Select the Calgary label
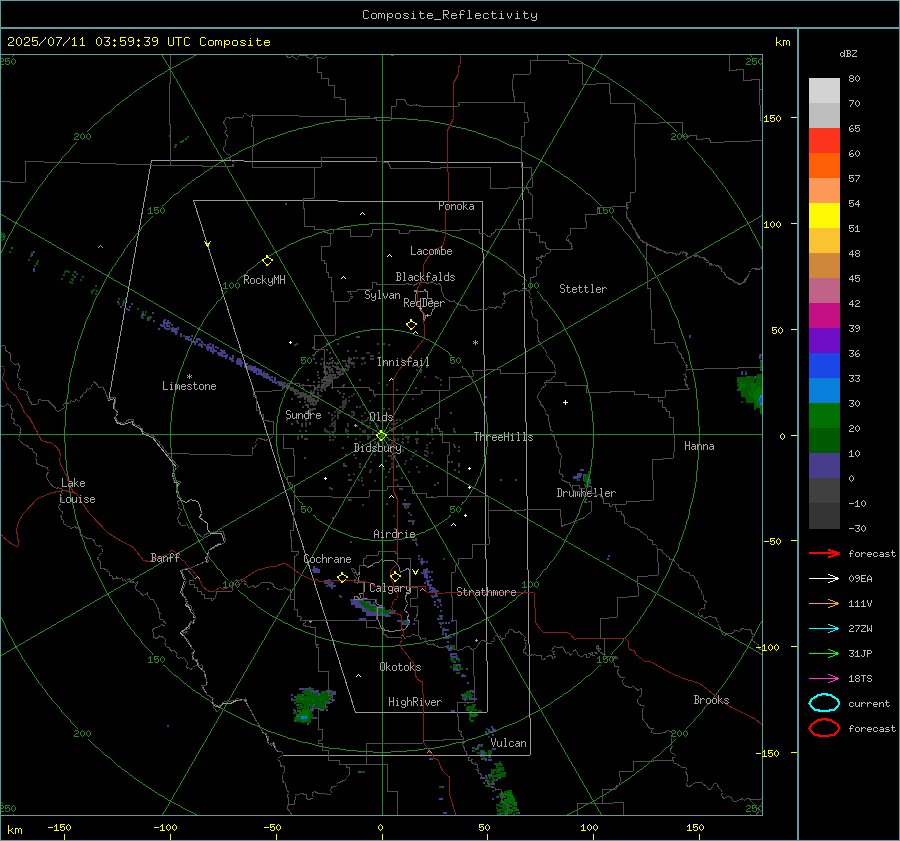 [x=390, y=588]
